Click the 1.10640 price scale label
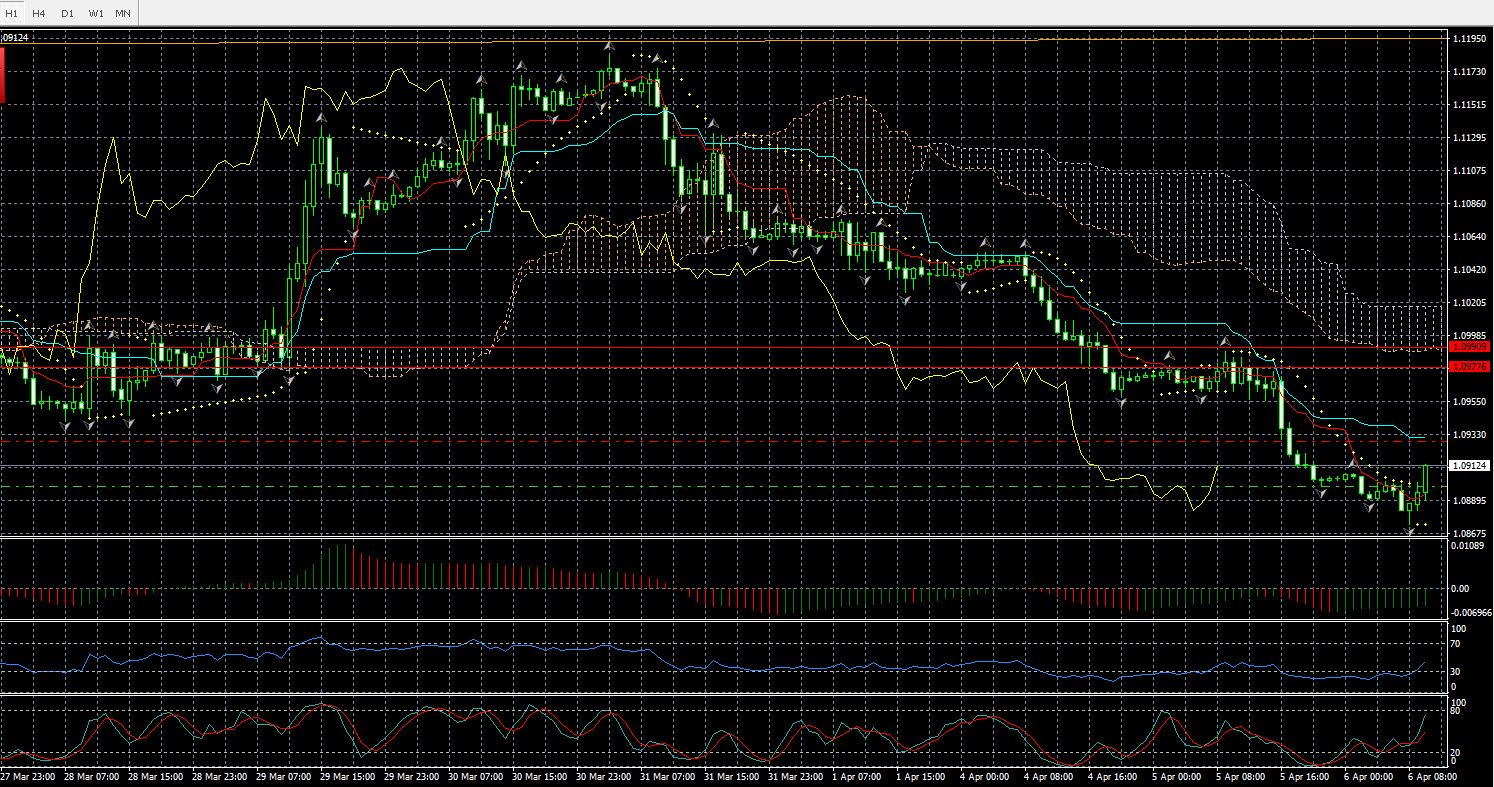Screen dimensions: 1494x787 [x=1469, y=236]
